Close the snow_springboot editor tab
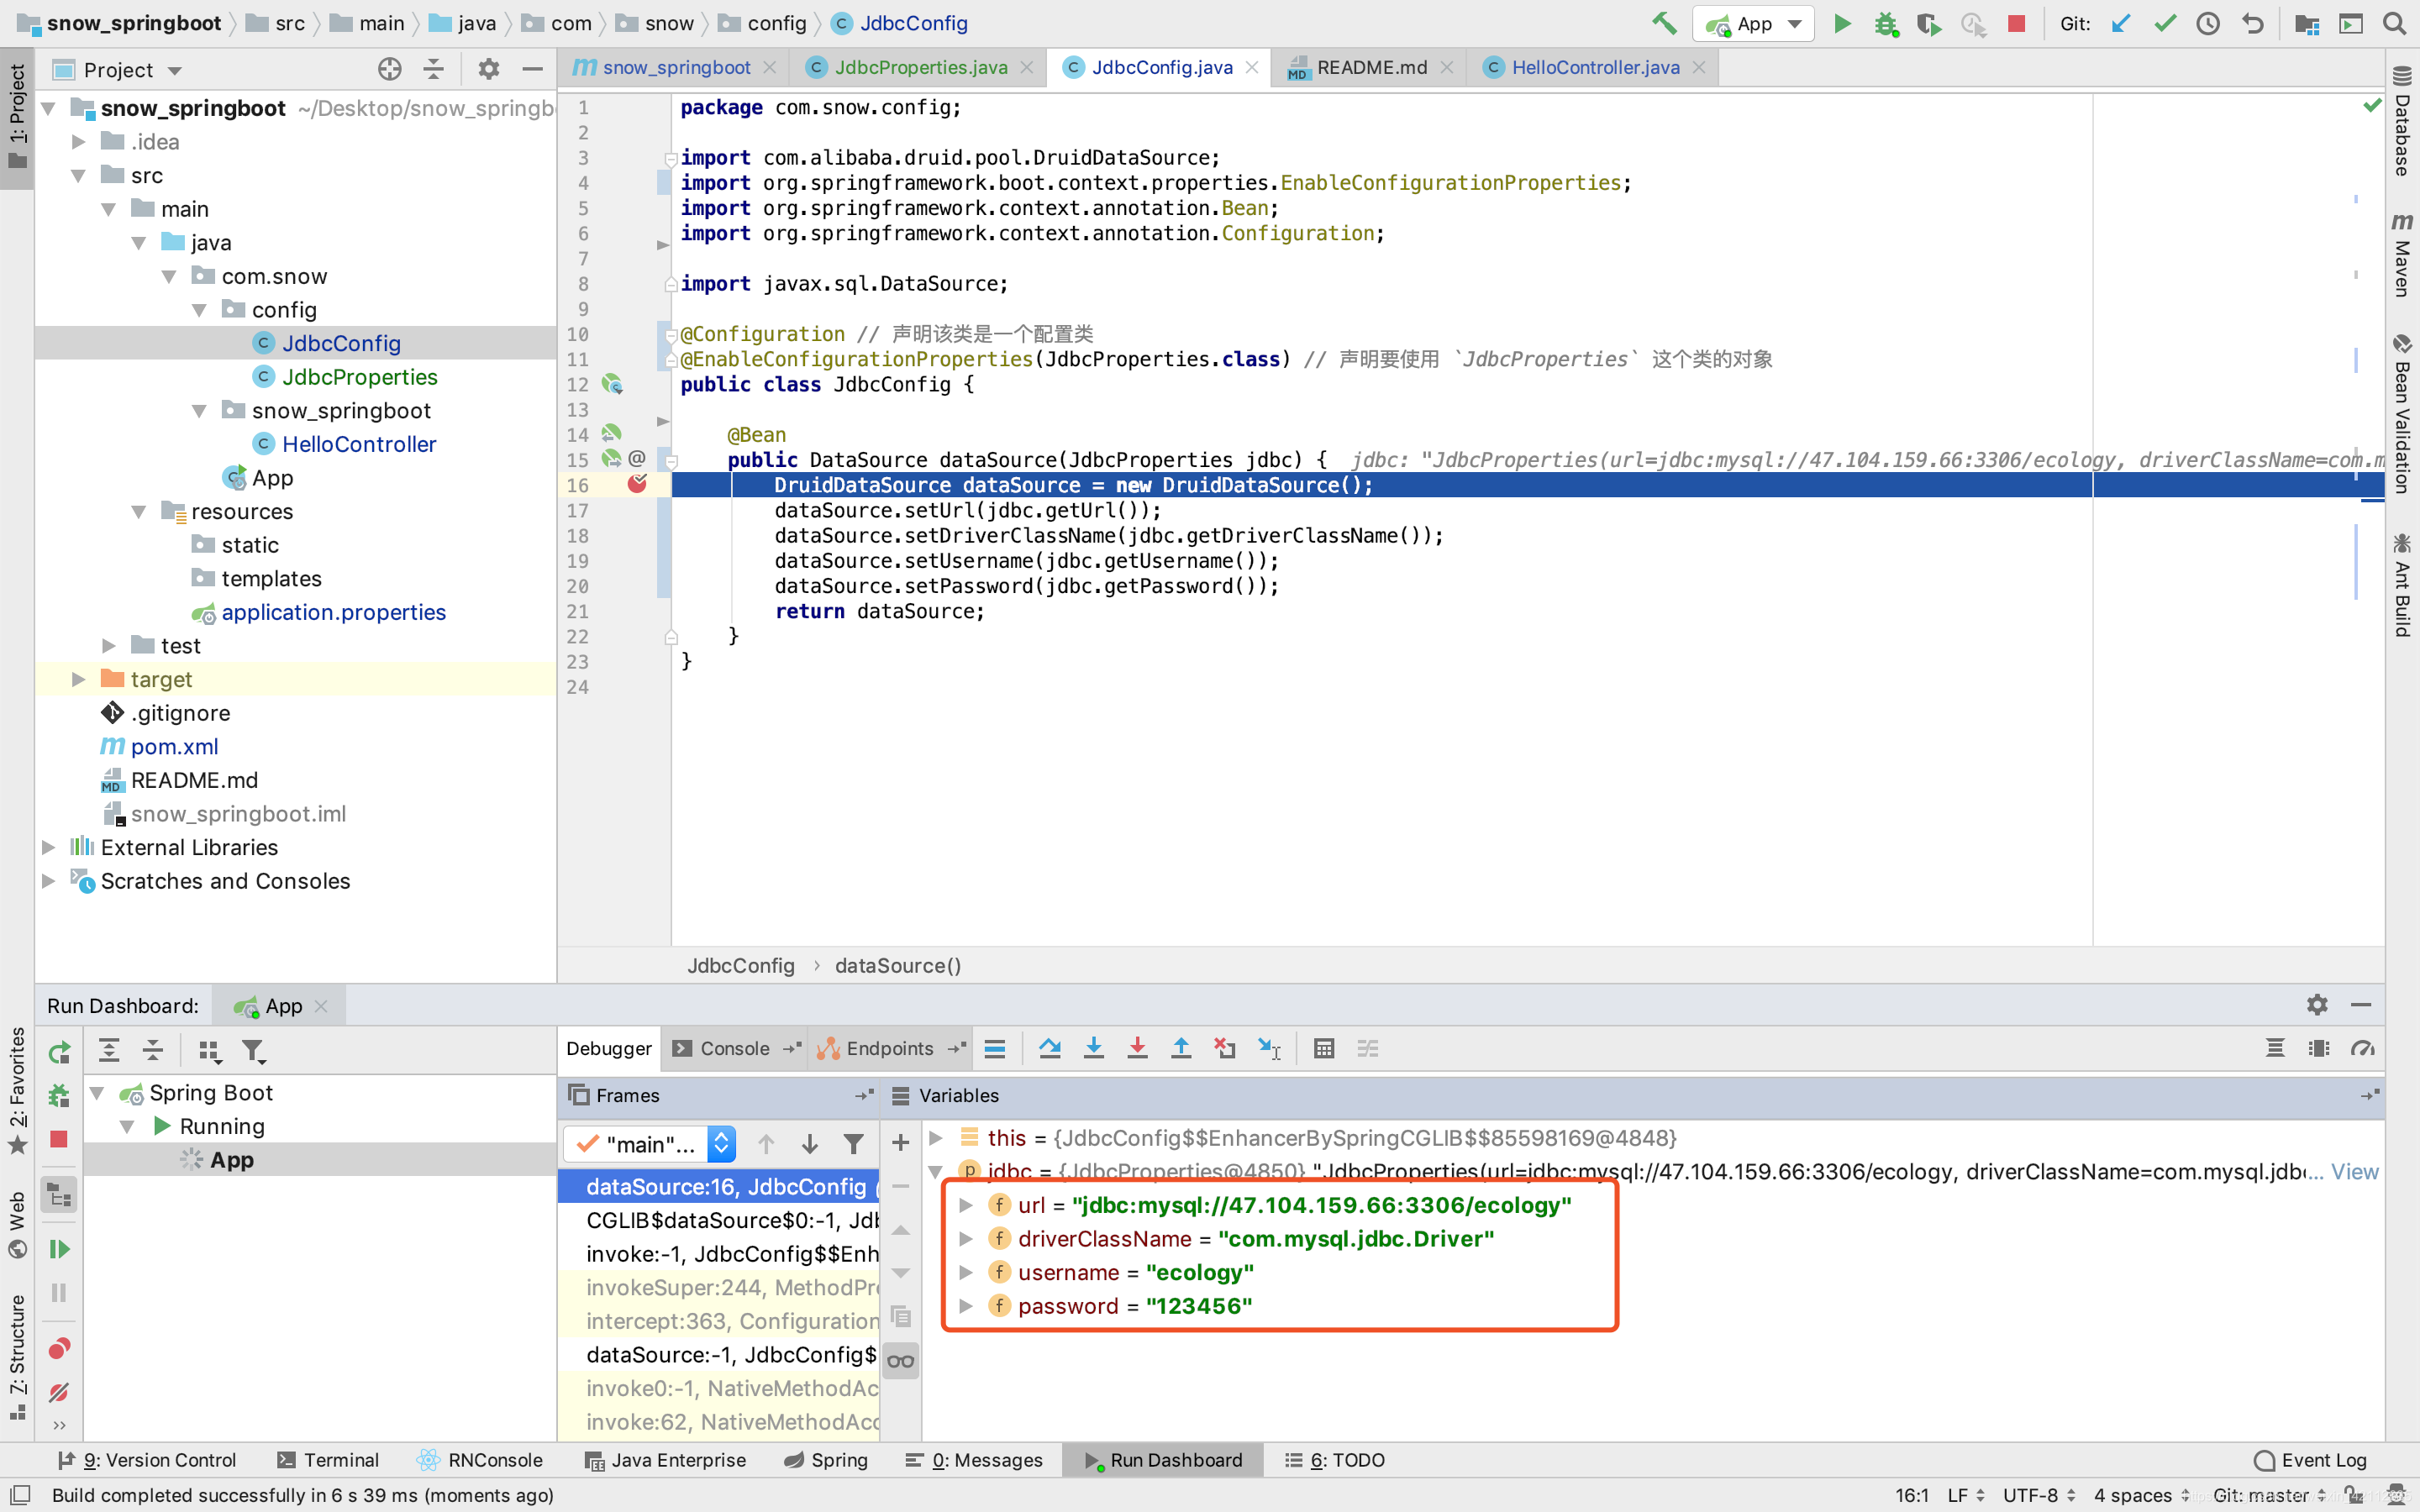This screenshot has height=1512, width=2420. pyautogui.click(x=769, y=67)
